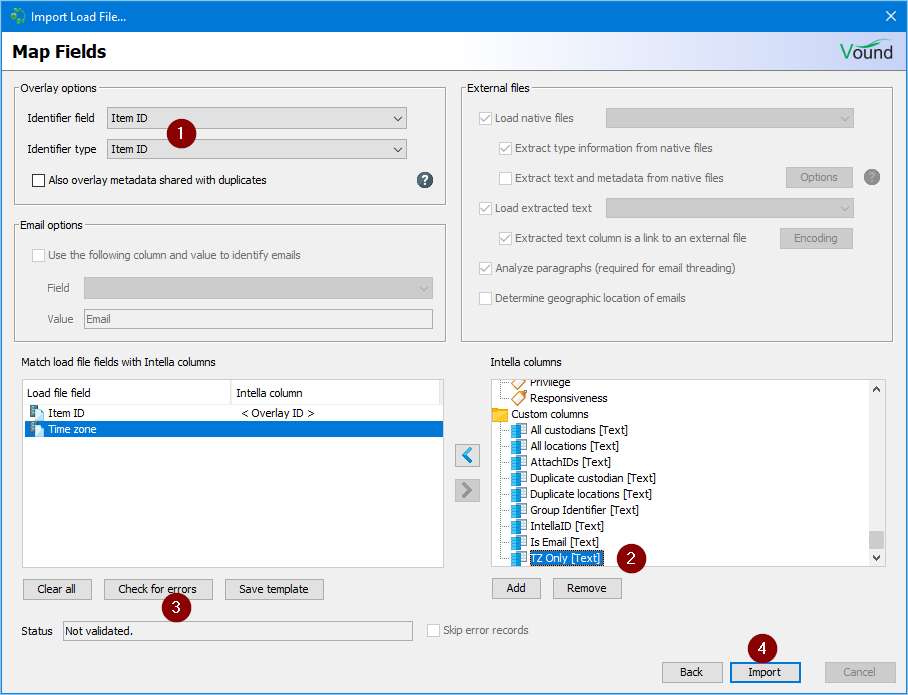Click the Time zone load file field icon
Screen dimensions: 908x695
(x=36, y=429)
